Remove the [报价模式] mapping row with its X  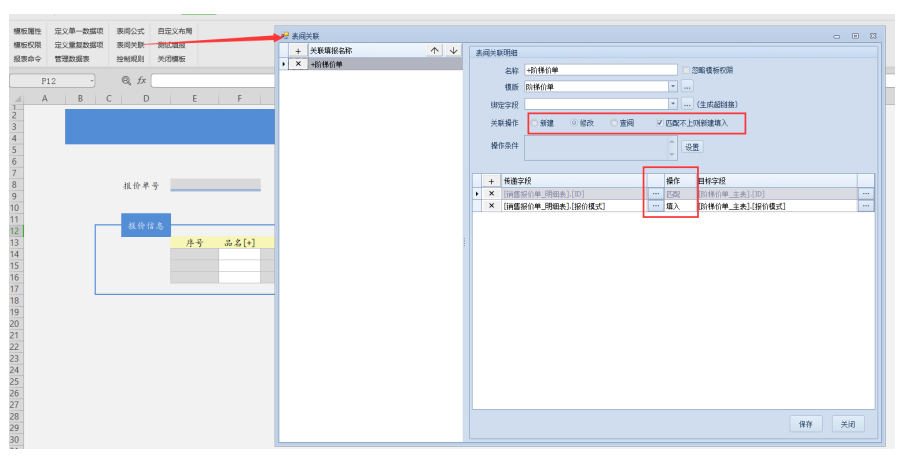pyautogui.click(x=490, y=206)
